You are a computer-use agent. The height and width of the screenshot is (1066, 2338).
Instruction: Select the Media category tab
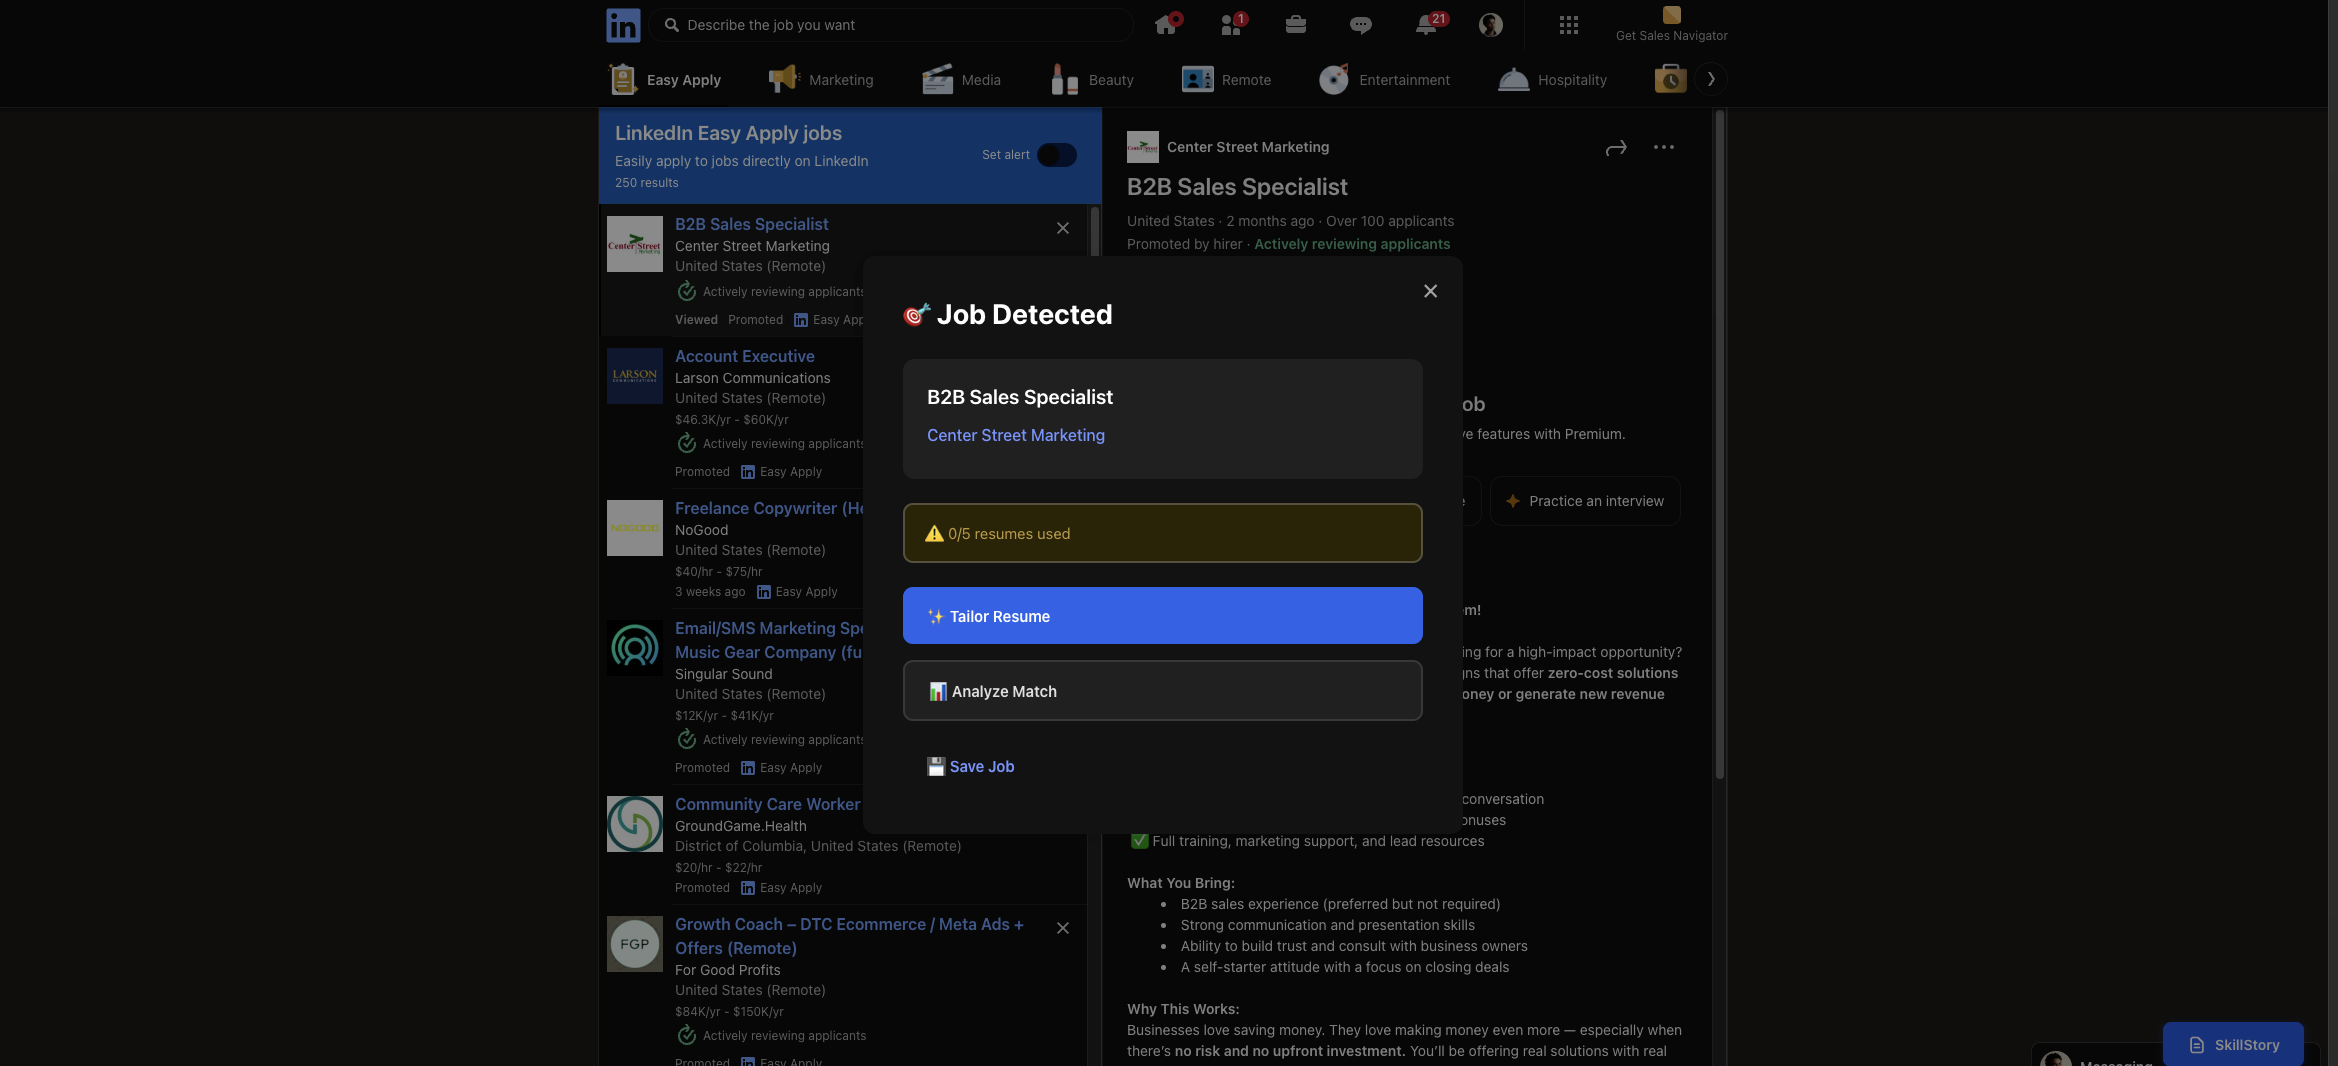pos(962,80)
